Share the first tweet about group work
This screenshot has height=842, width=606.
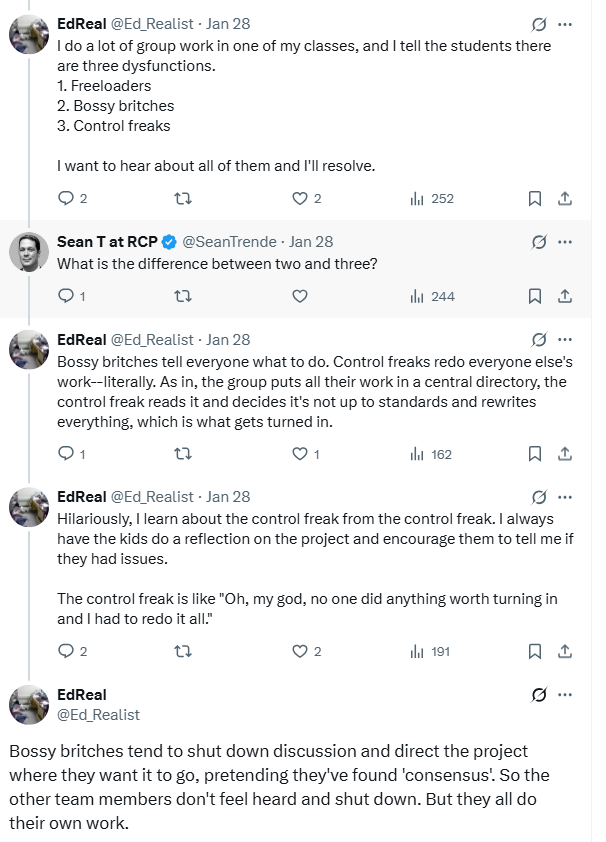click(x=564, y=199)
